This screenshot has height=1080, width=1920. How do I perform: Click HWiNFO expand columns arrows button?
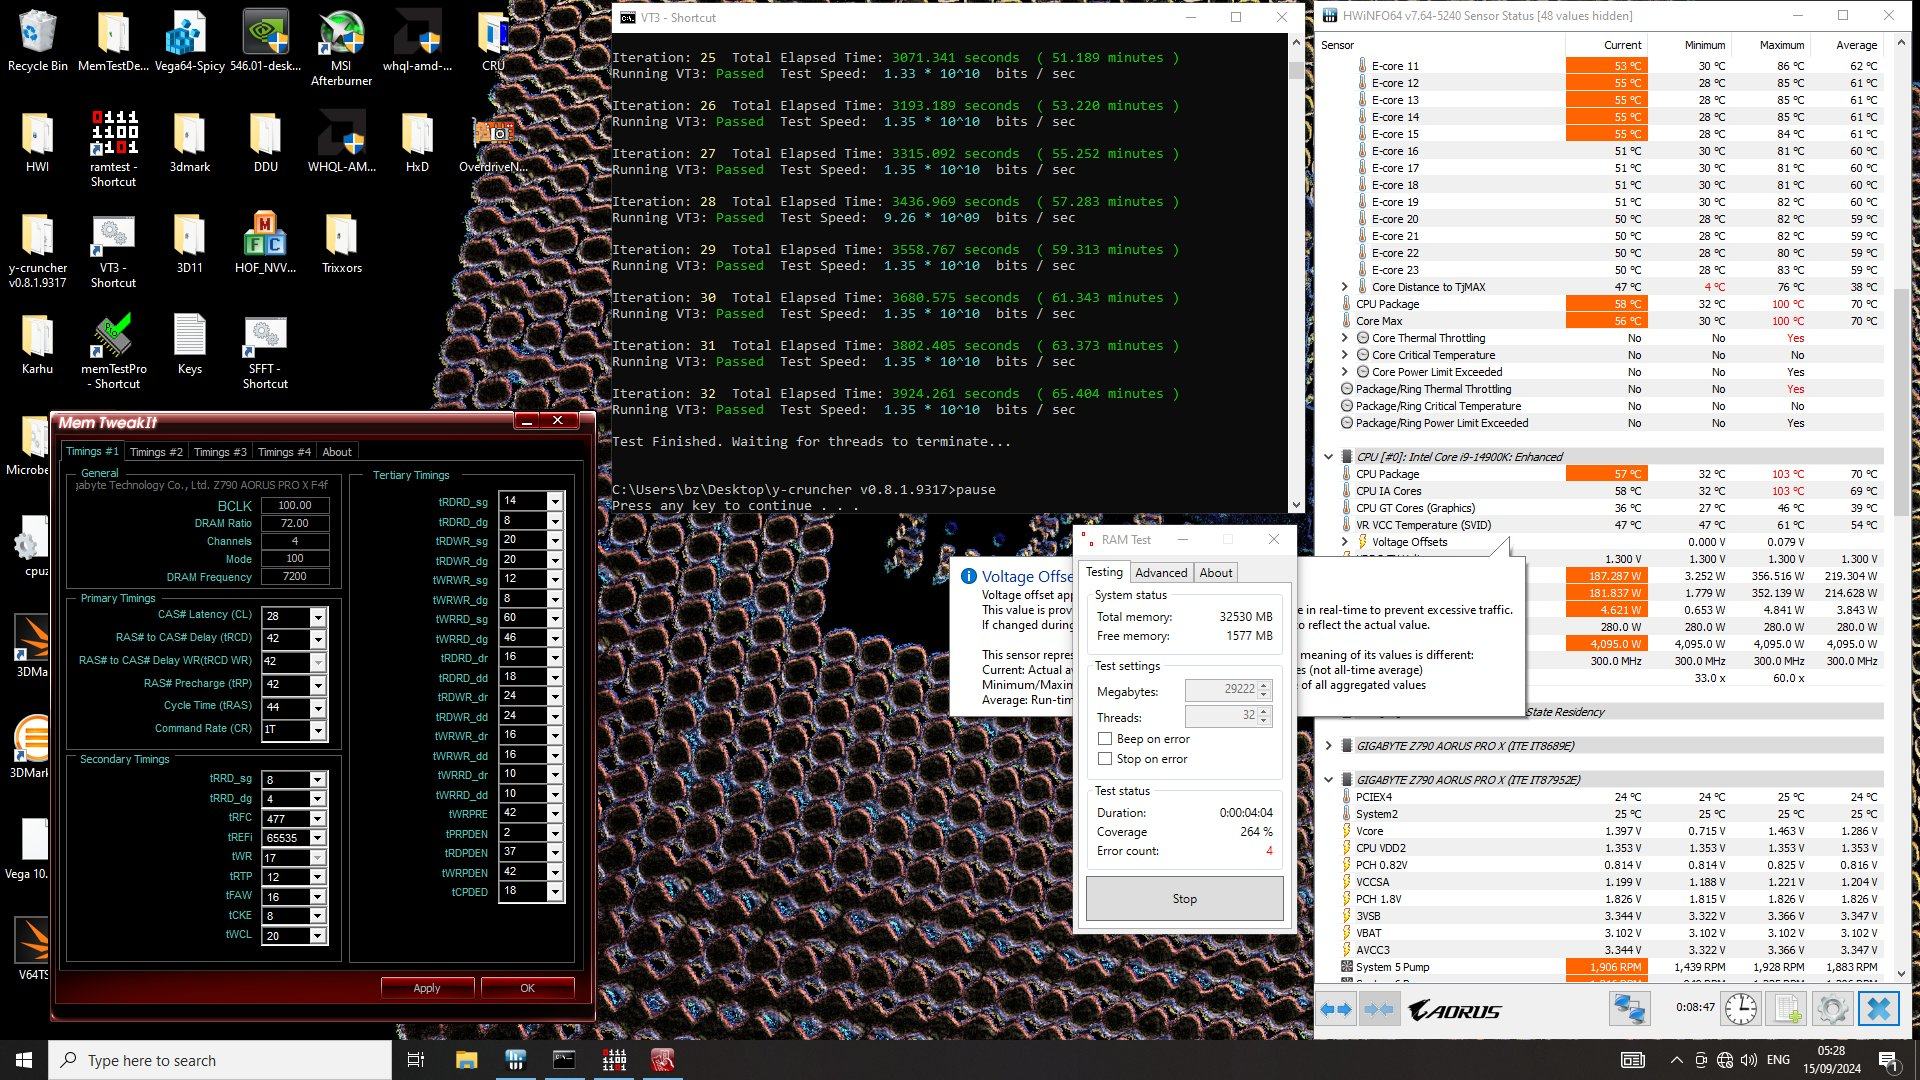(1335, 1010)
